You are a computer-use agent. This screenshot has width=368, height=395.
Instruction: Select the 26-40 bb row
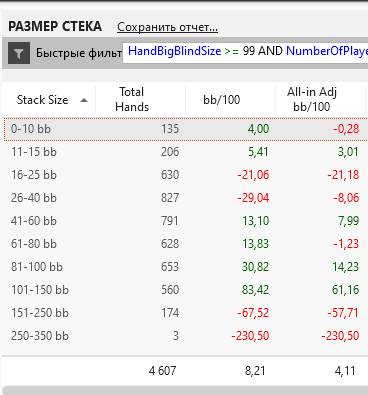point(185,198)
